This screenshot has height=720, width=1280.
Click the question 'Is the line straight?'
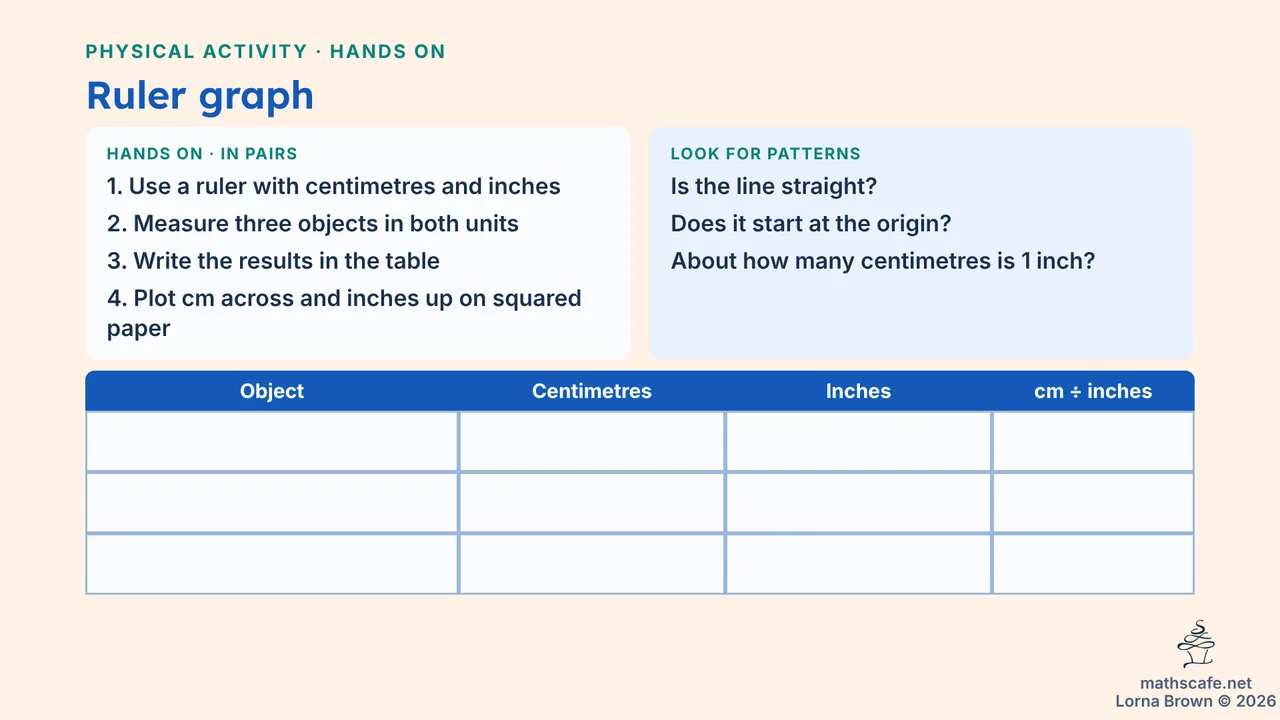coord(774,187)
